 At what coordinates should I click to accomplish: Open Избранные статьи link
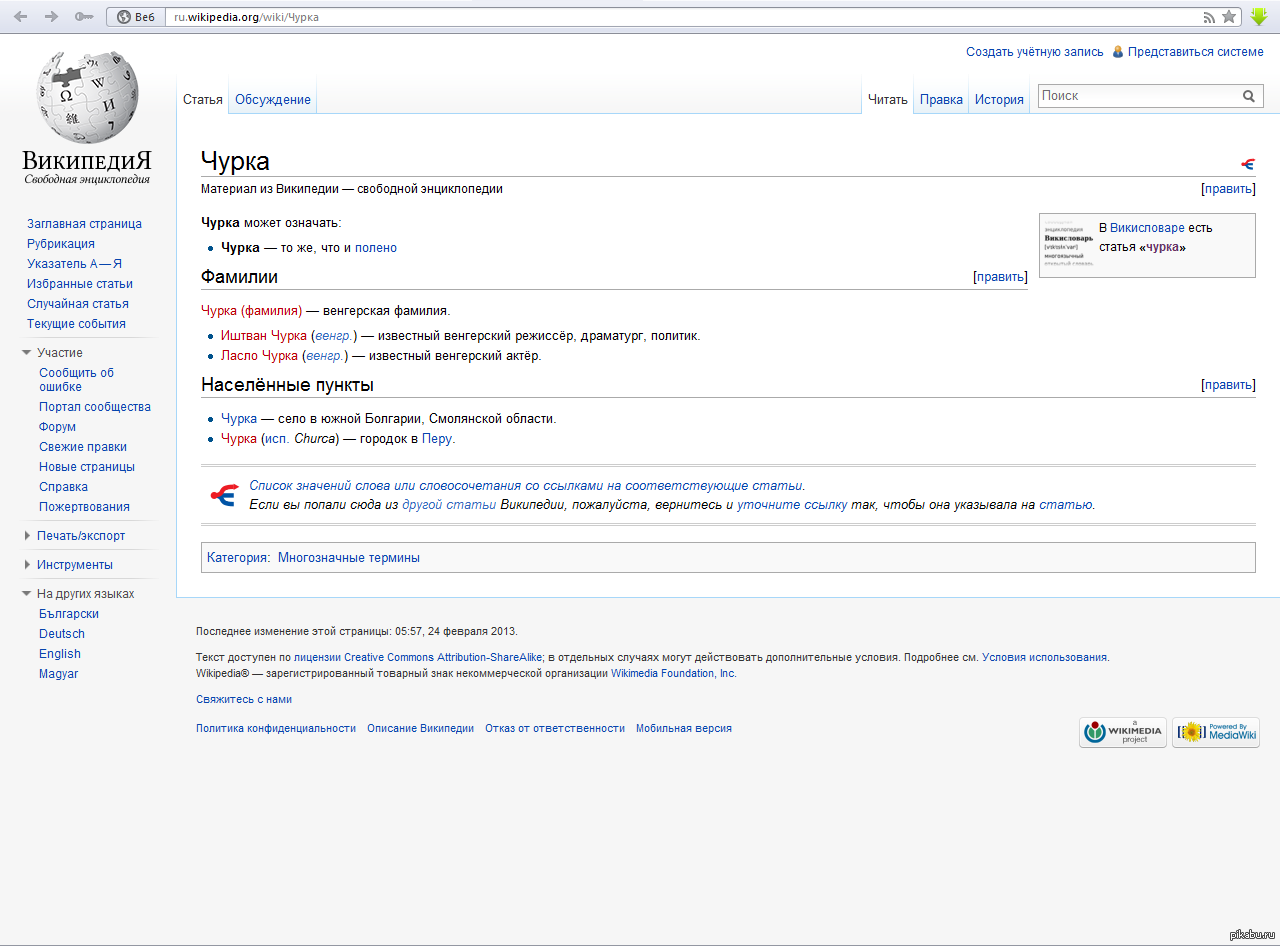(80, 284)
